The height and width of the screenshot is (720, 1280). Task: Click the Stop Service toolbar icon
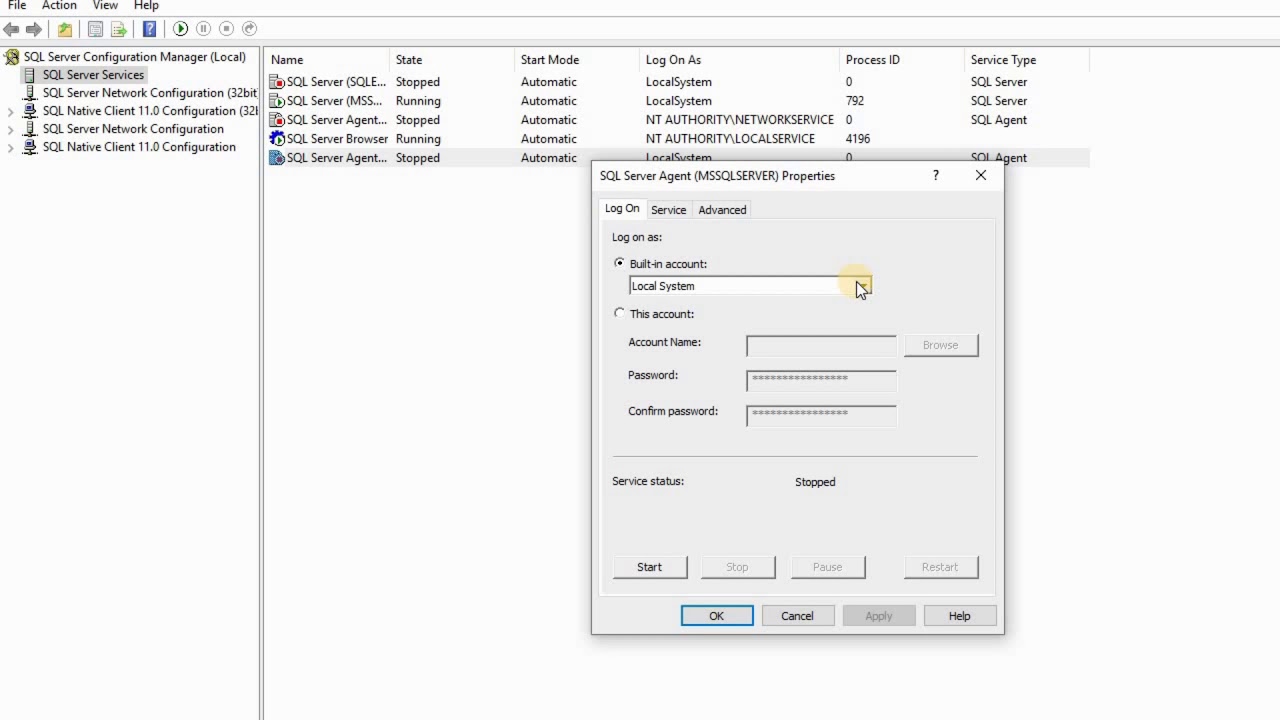pos(227,29)
